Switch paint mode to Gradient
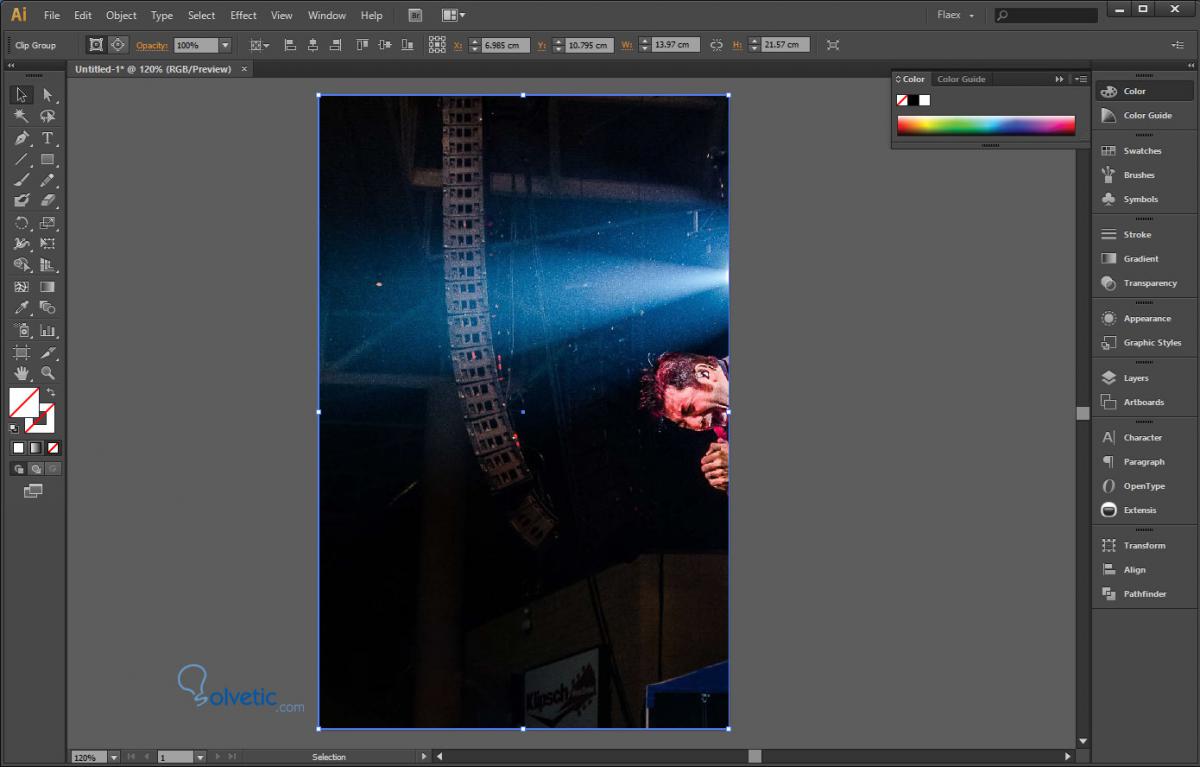1200x767 pixels. (35, 448)
